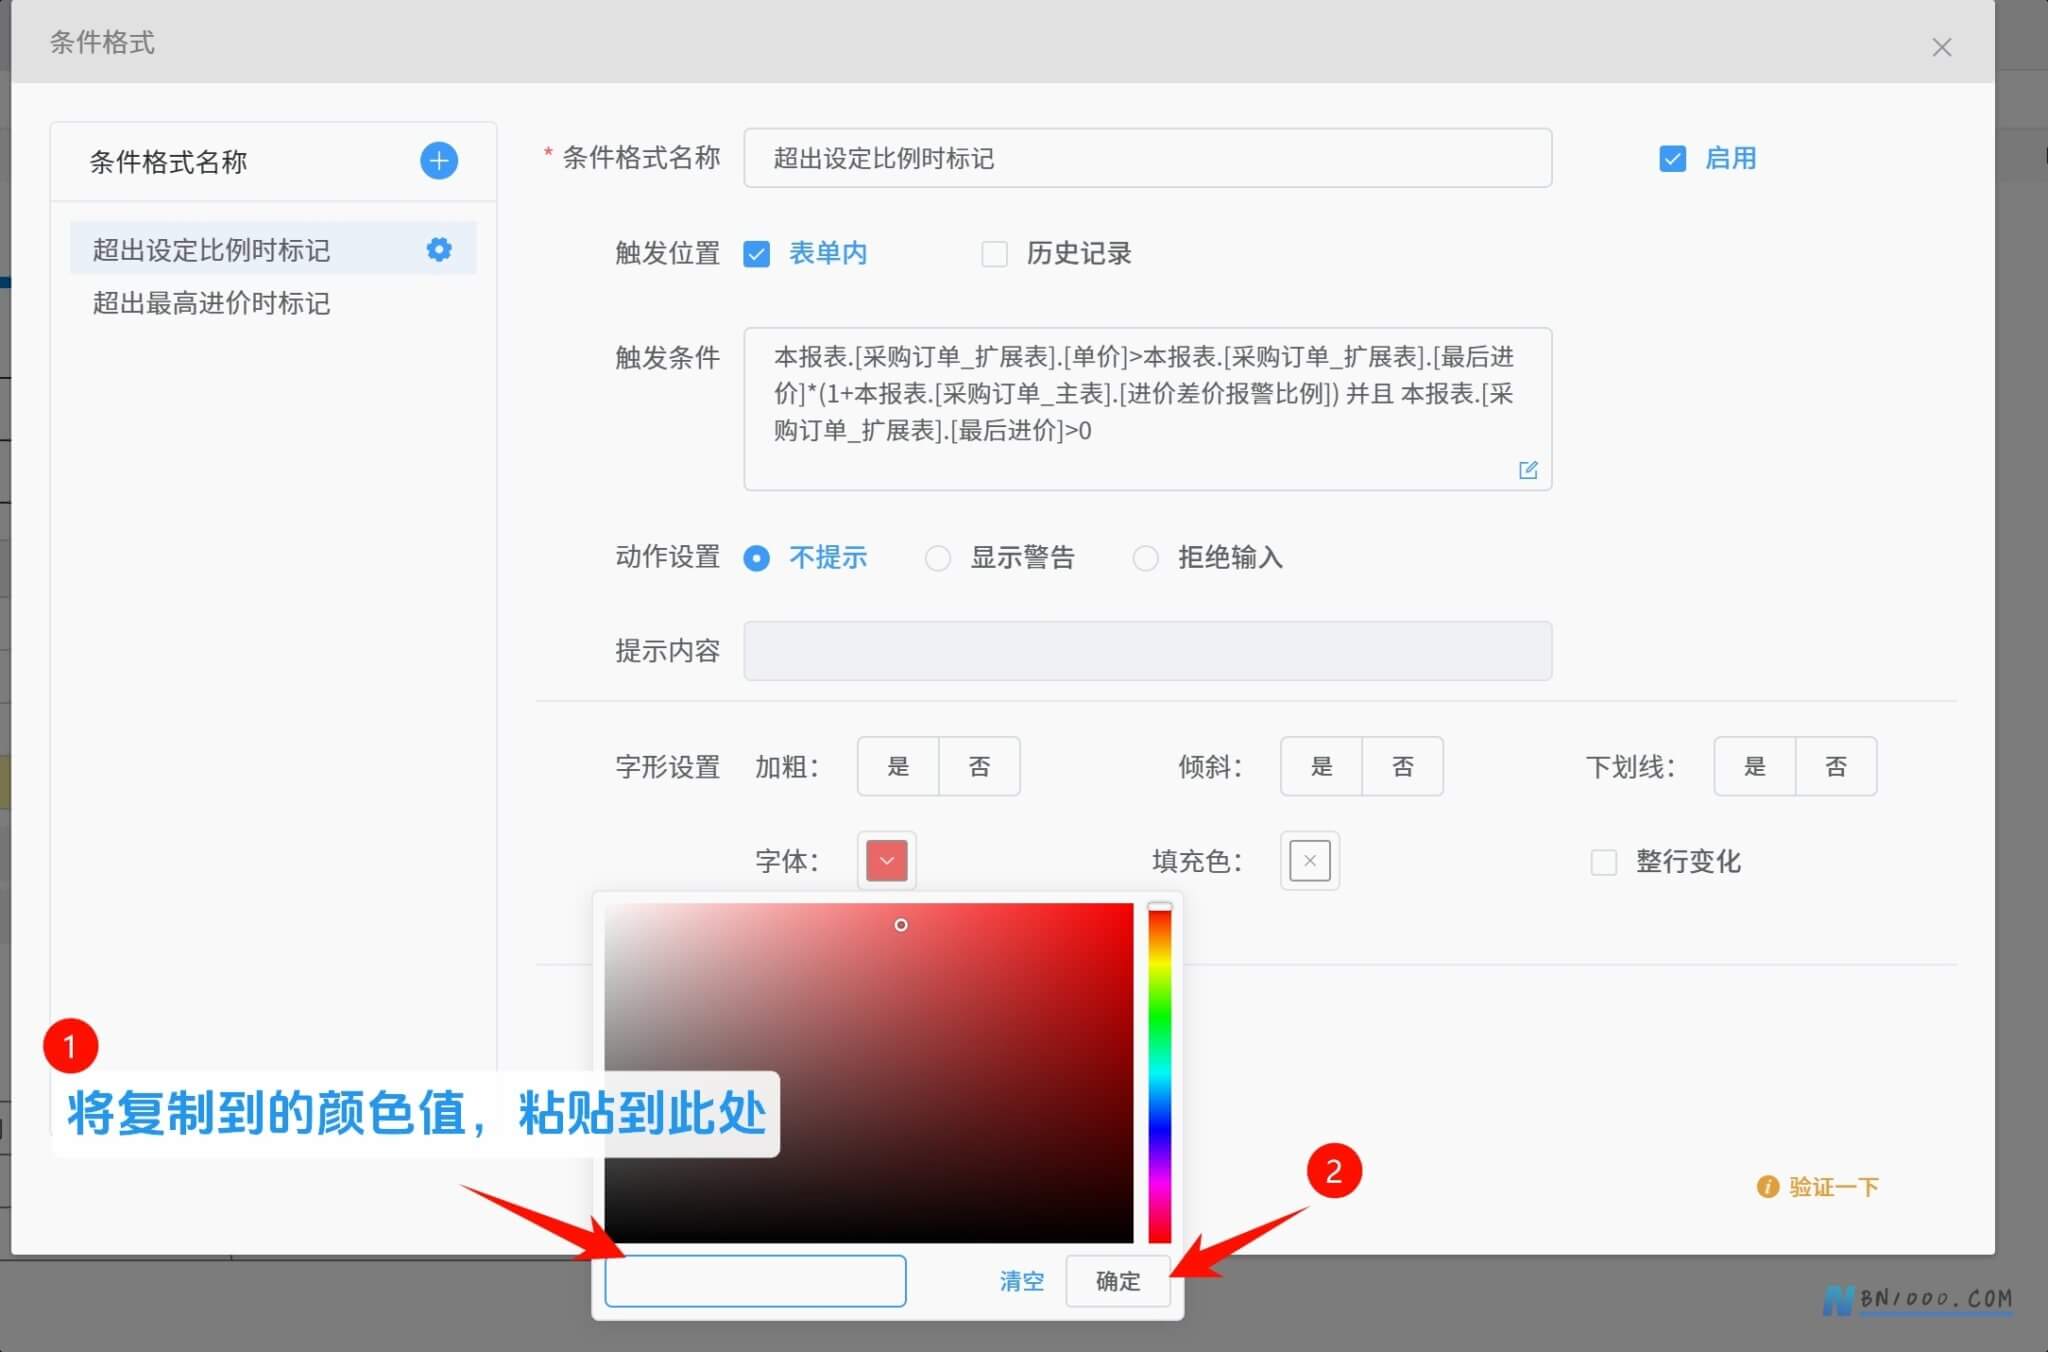Screen dimensions: 2048x1352
Task: Open the 字体 color dropdown swatch
Action: pyautogui.click(x=886, y=860)
